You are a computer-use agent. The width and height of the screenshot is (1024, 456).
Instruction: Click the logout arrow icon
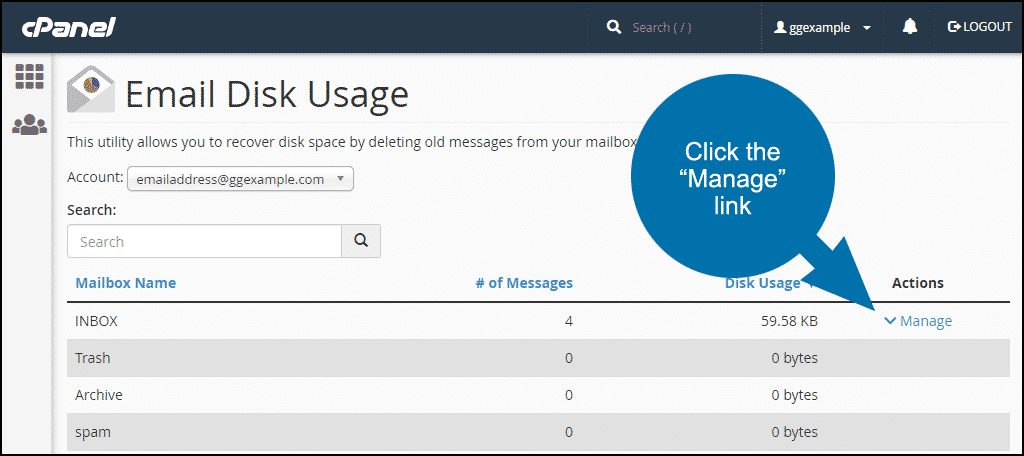(954, 27)
